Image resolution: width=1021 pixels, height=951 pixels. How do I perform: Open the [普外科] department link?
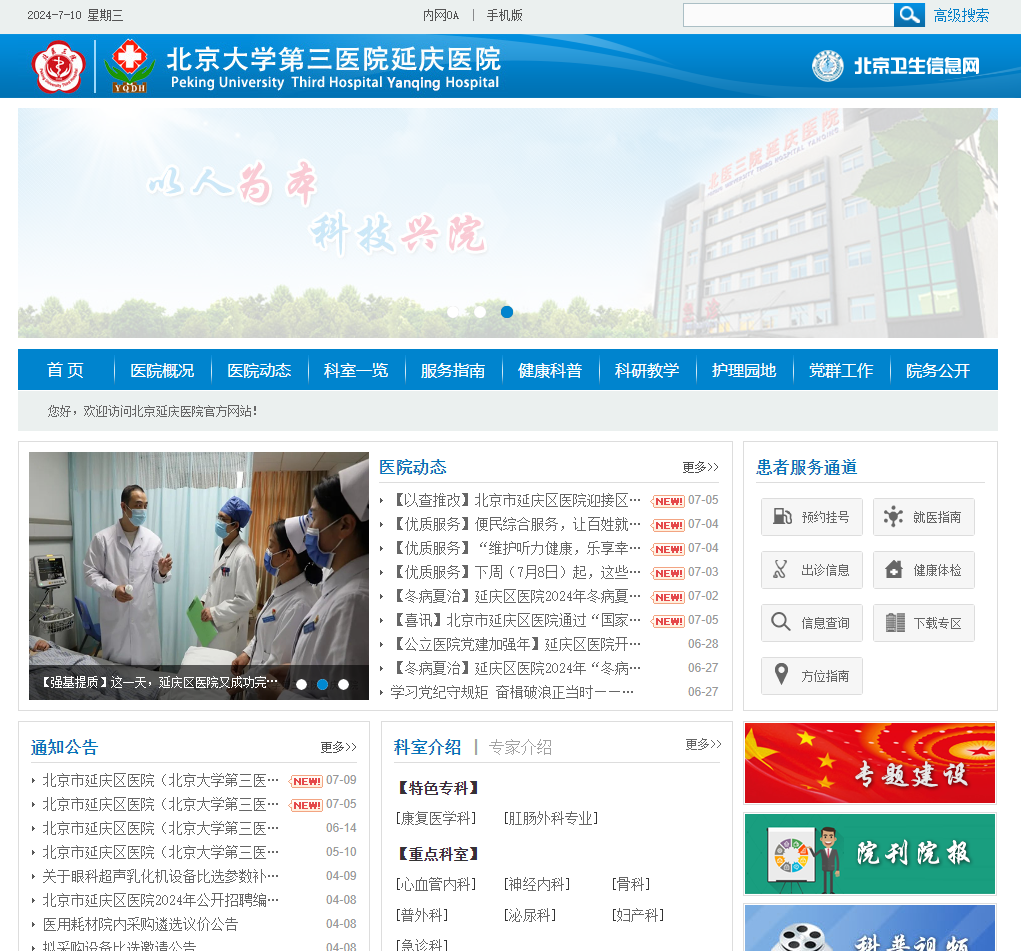coord(422,915)
